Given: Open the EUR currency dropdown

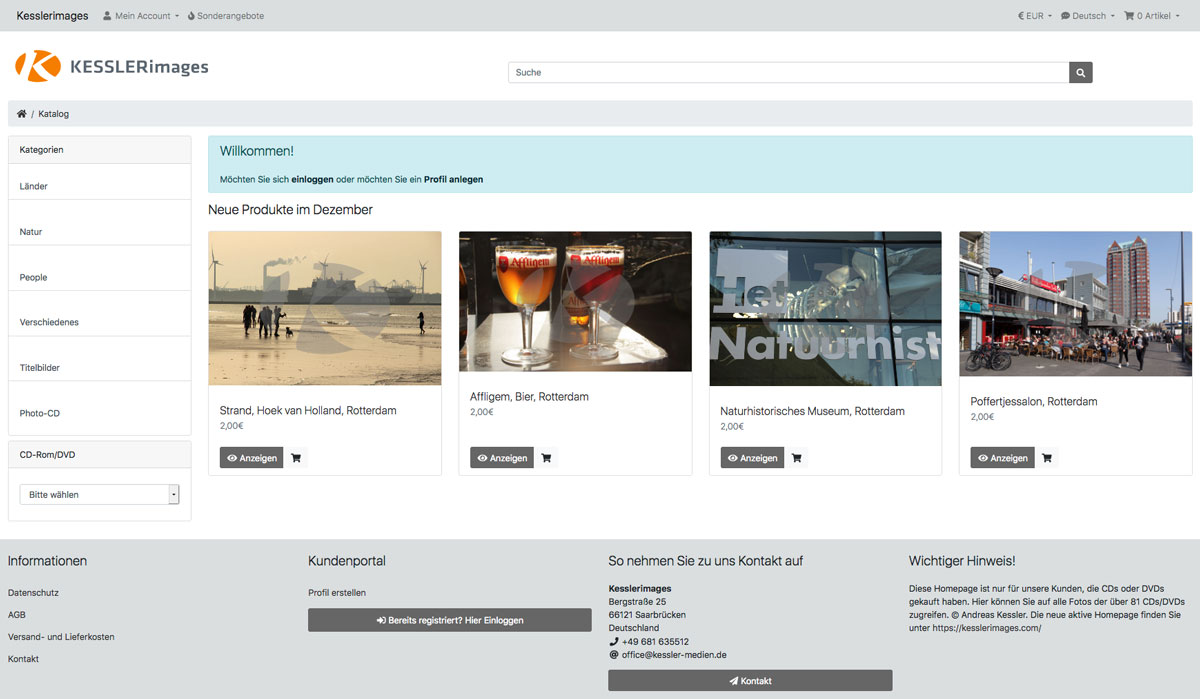Looking at the screenshot, I should tap(1034, 16).
